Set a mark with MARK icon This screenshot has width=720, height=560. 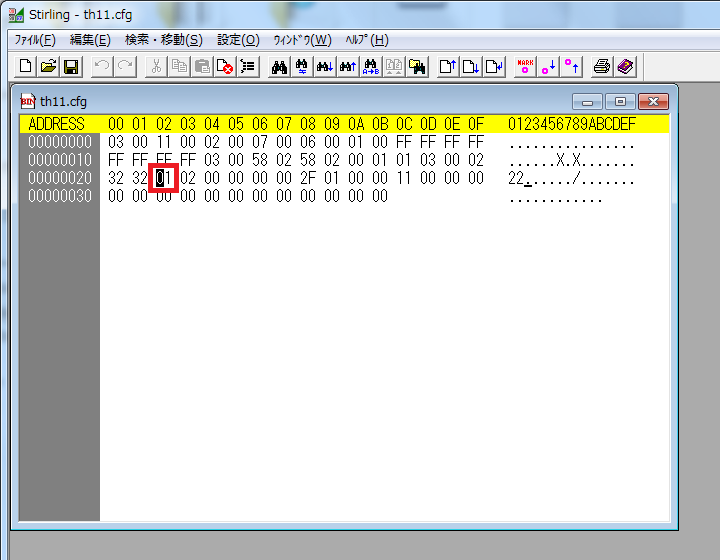tap(525, 67)
